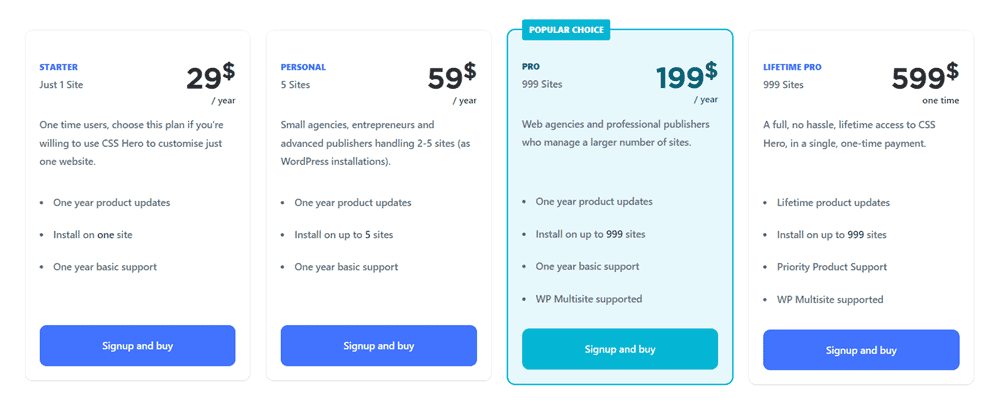Click the 599$ one time price
The width and height of the screenshot is (1000, 410).
tap(925, 77)
